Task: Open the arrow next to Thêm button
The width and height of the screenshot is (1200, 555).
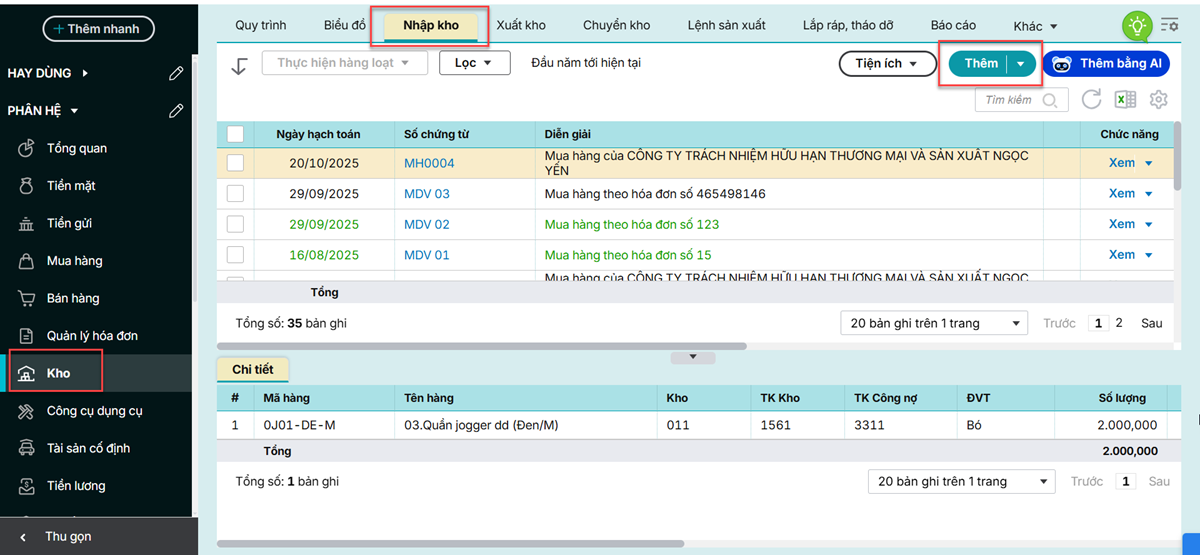Action: coord(1020,64)
